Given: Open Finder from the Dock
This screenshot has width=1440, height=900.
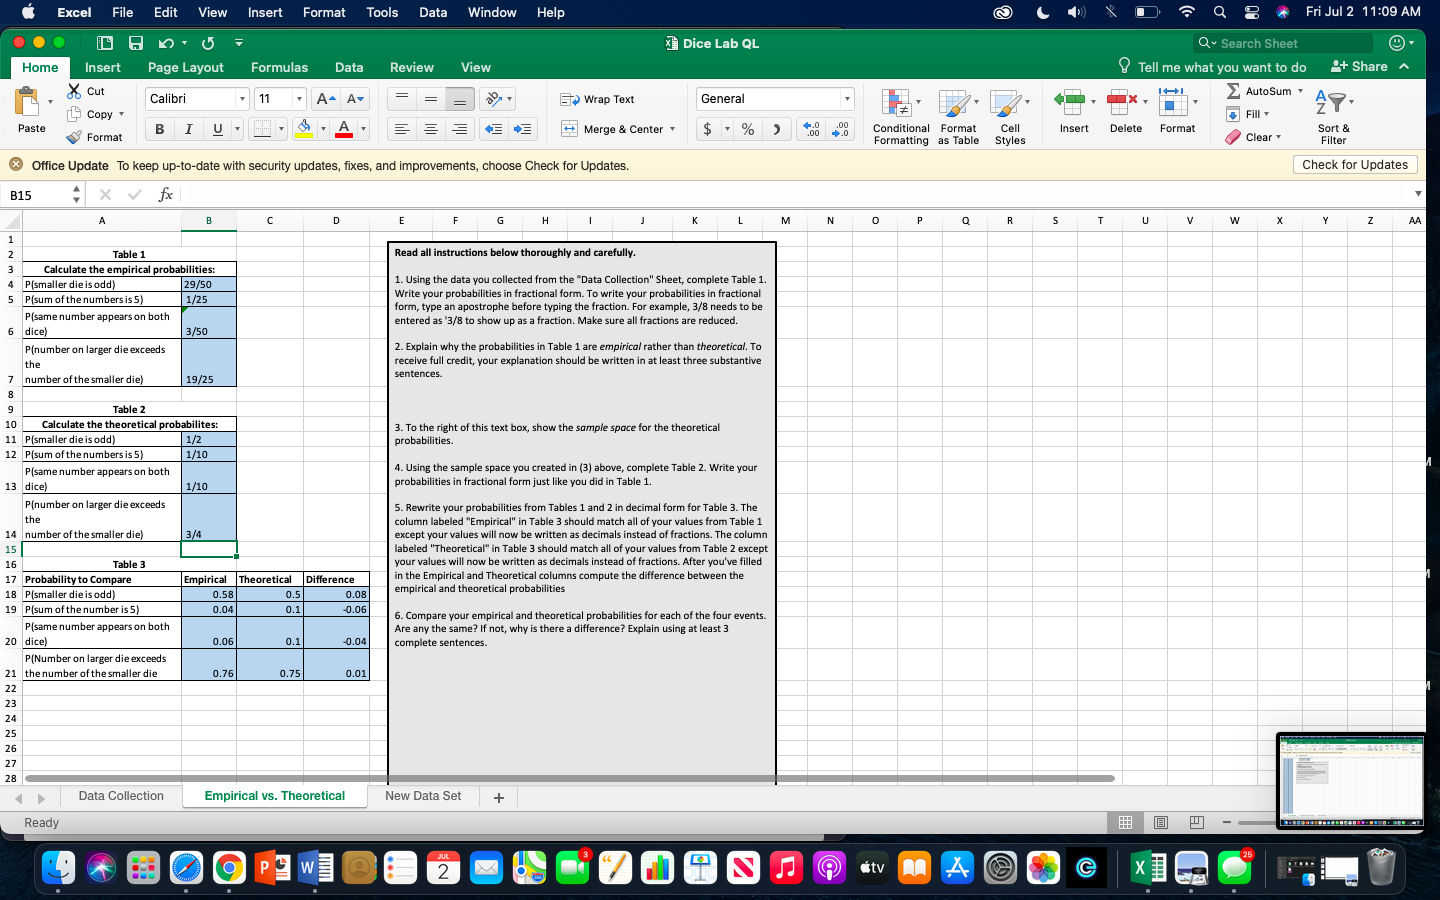Looking at the screenshot, I should 58,868.
